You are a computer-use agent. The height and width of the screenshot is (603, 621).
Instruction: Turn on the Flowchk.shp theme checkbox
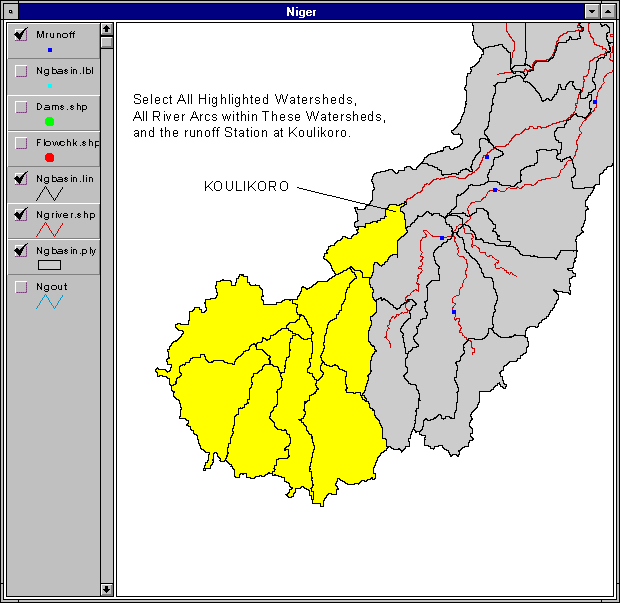point(21,143)
